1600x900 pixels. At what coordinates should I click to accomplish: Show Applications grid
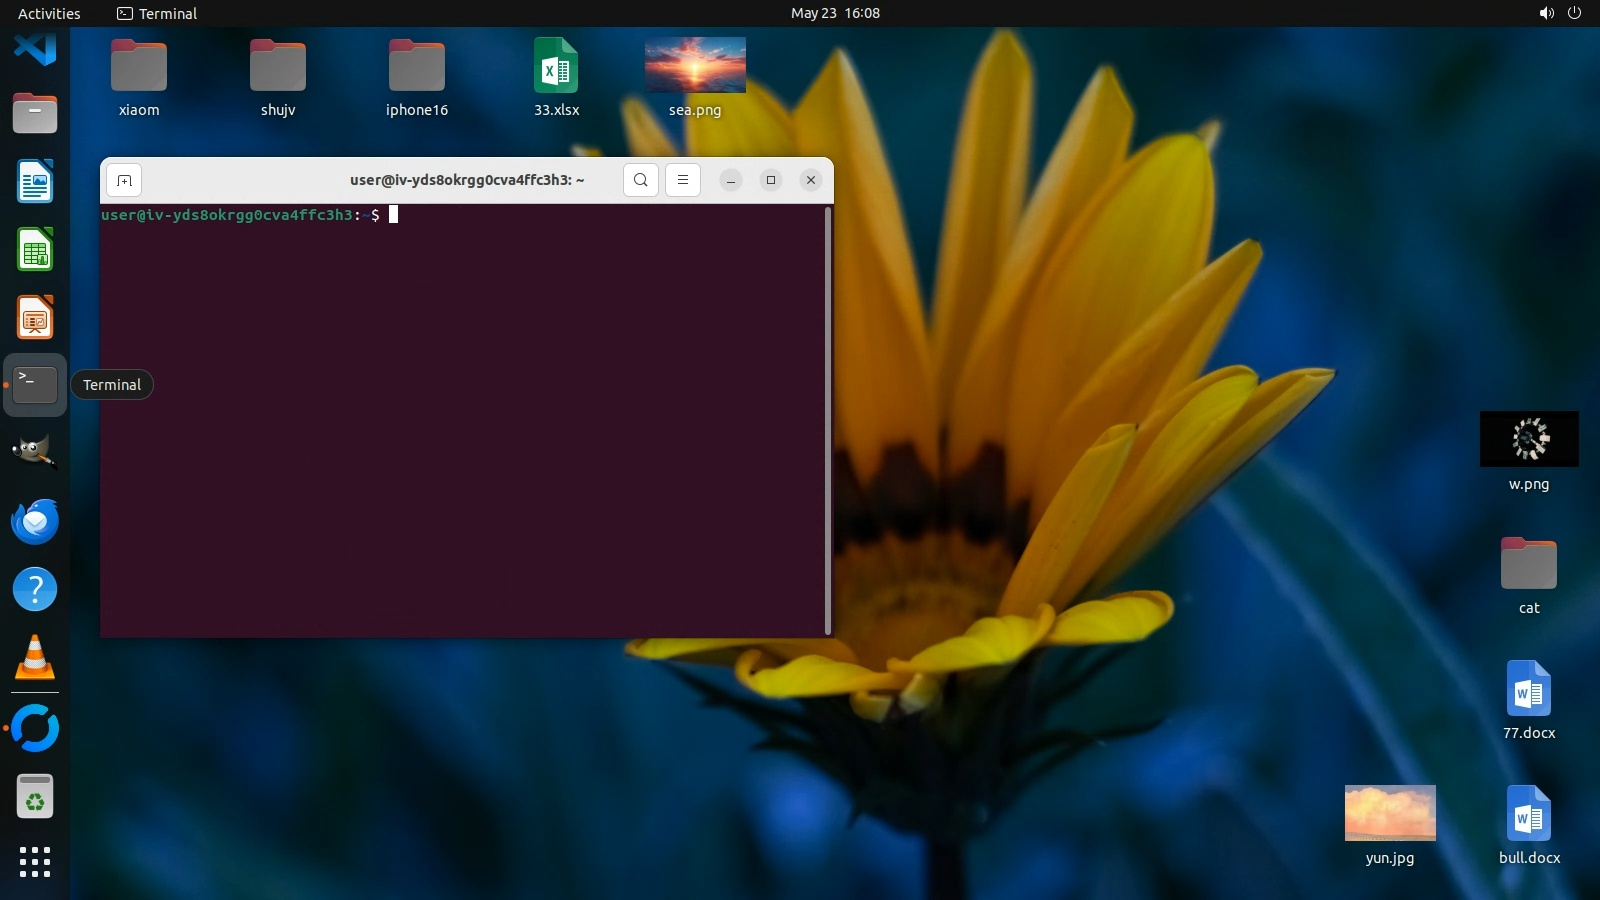tap(35, 862)
